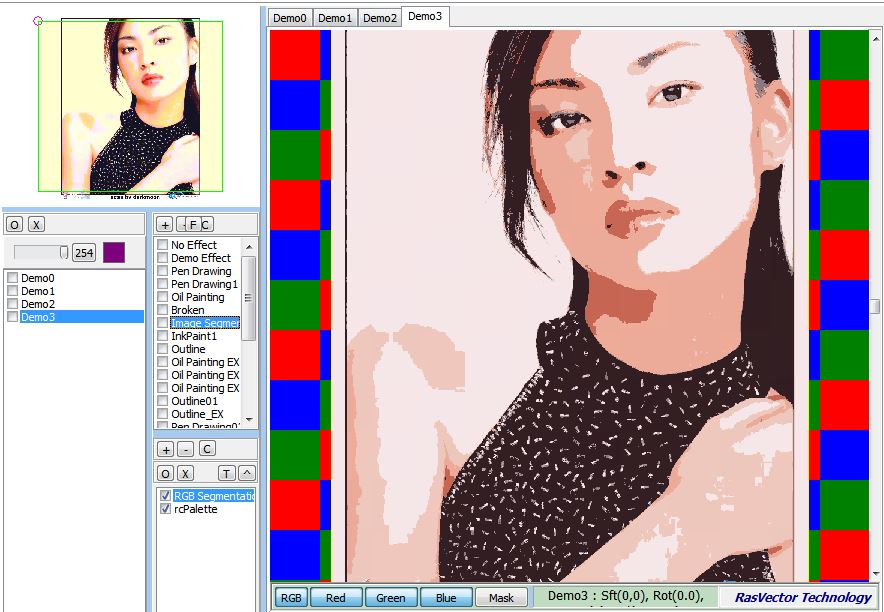
Task: Click the F icon in the effects toolbar
Action: point(192,224)
